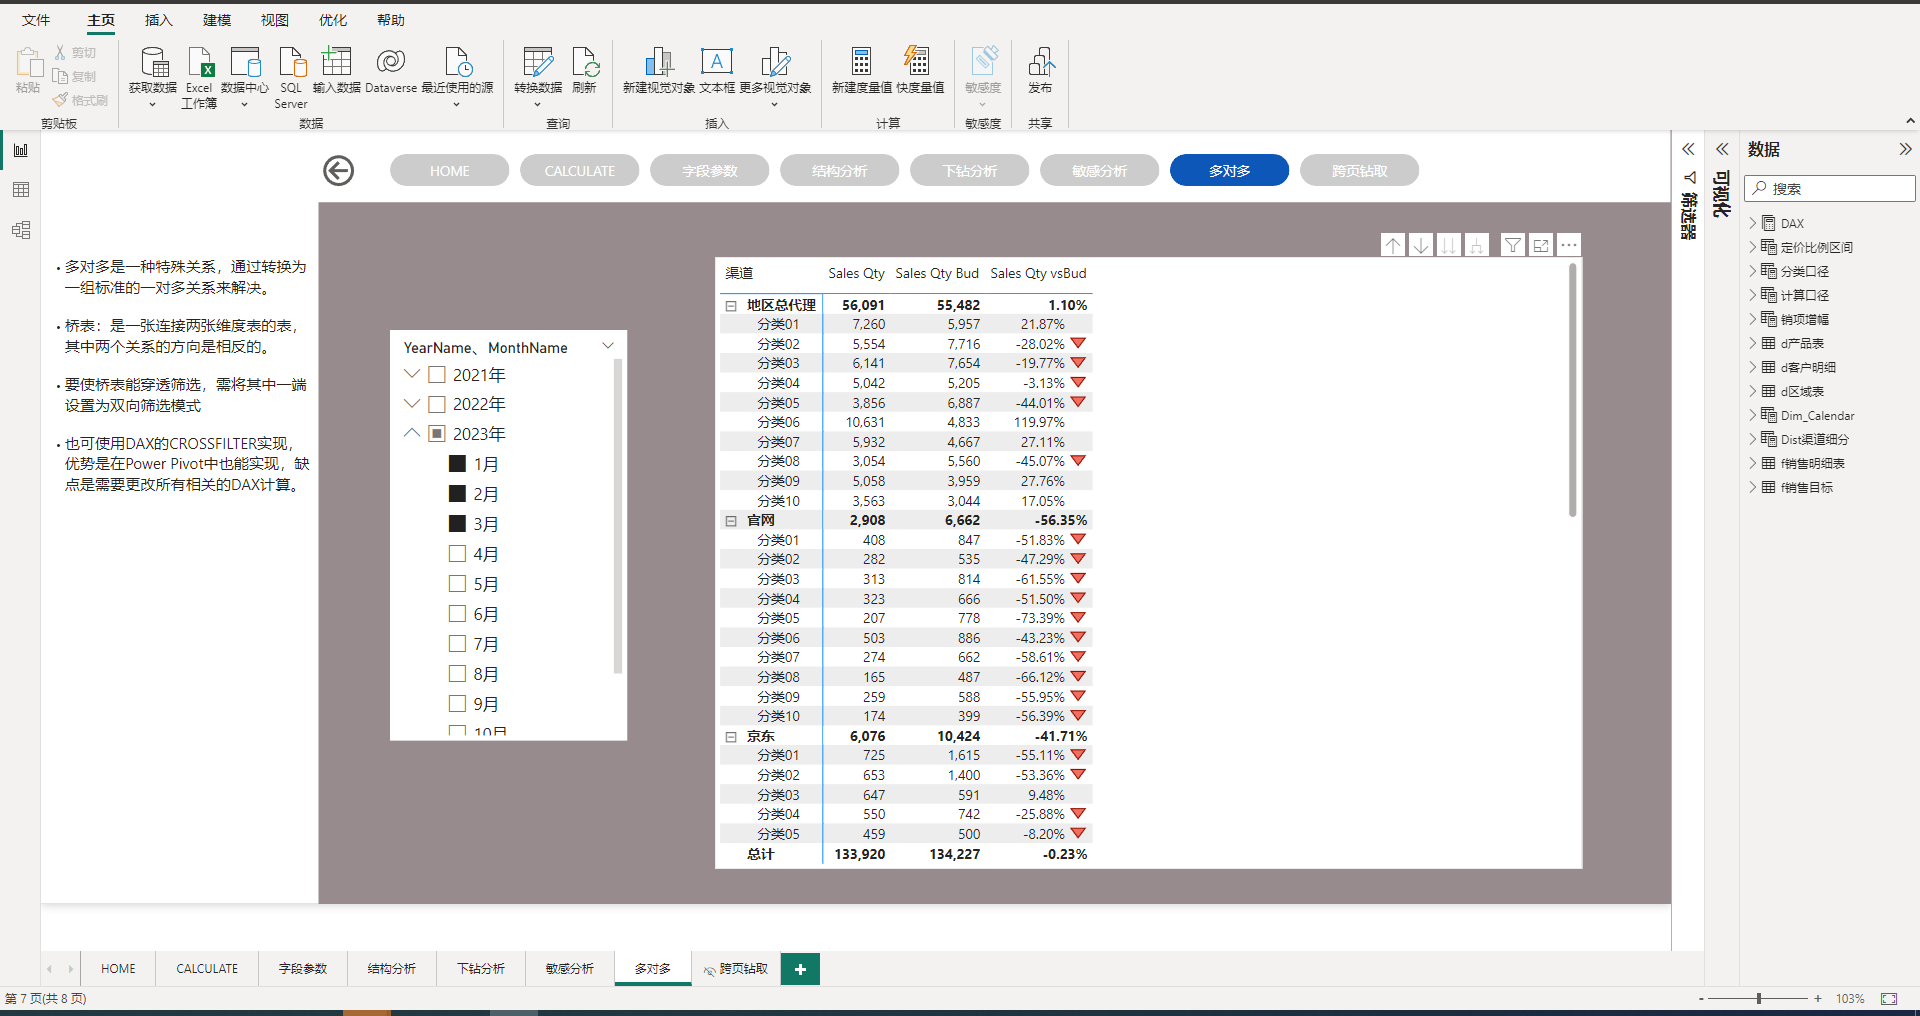This screenshot has height=1016, width=1920.
Task: Open the matrix visual filter icon
Action: point(1513,245)
